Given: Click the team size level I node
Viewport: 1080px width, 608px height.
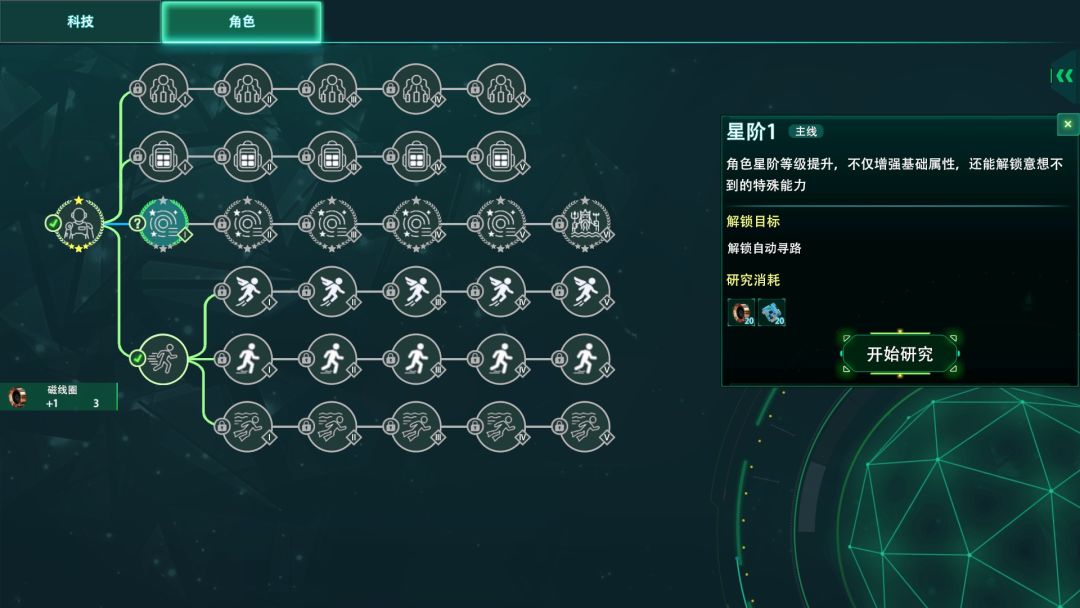Looking at the screenshot, I should click(163, 89).
